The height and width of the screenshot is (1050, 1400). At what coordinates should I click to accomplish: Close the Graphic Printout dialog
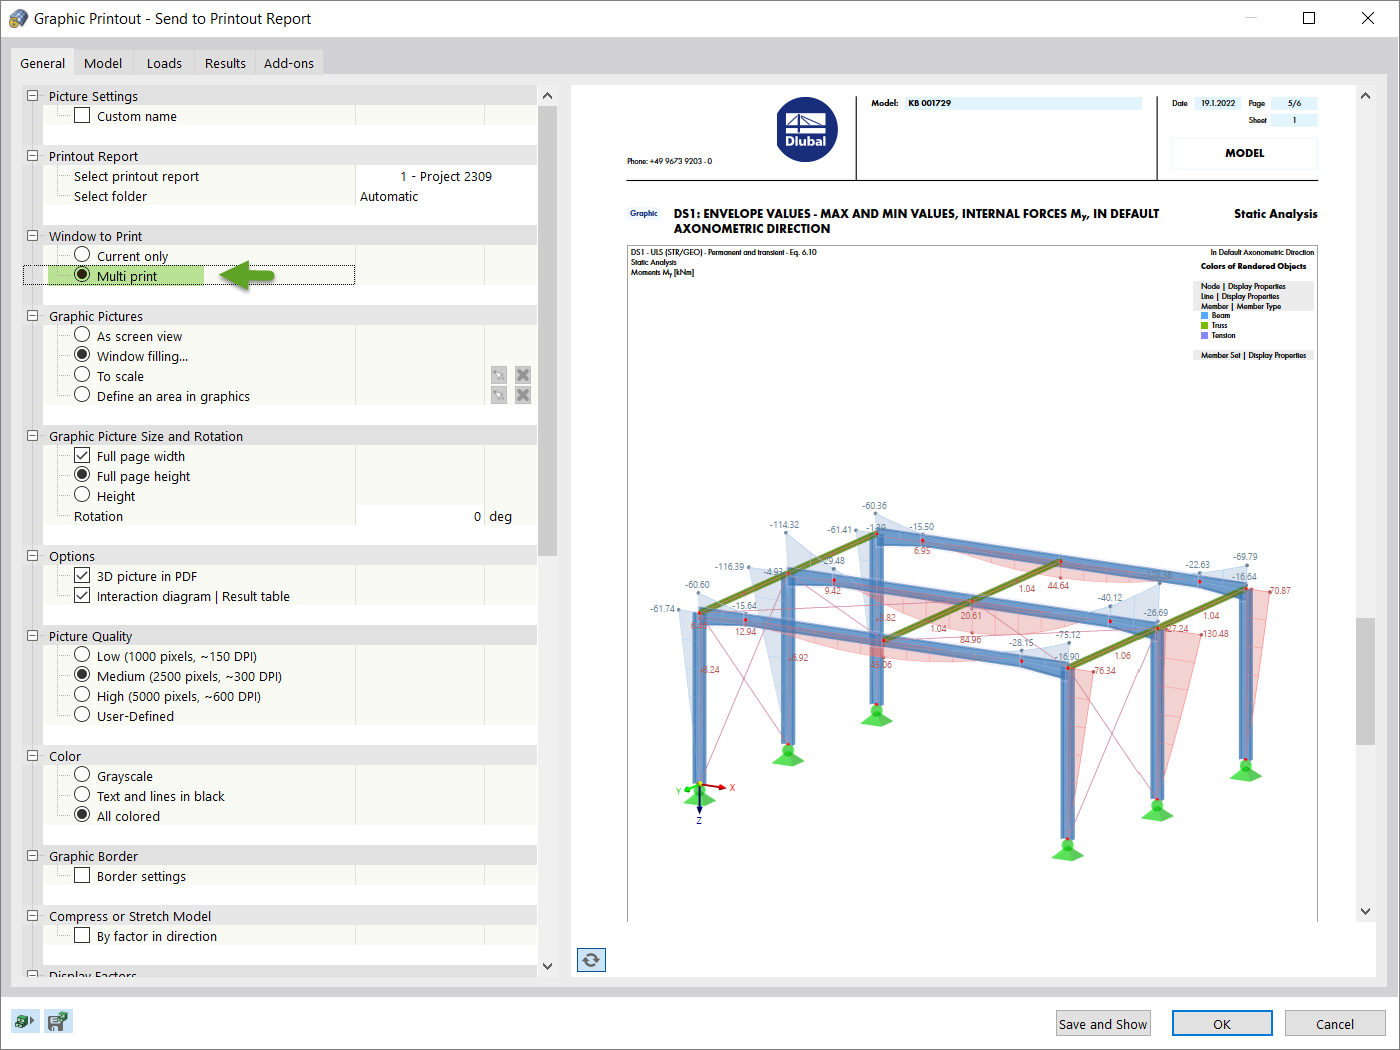pos(1368,18)
